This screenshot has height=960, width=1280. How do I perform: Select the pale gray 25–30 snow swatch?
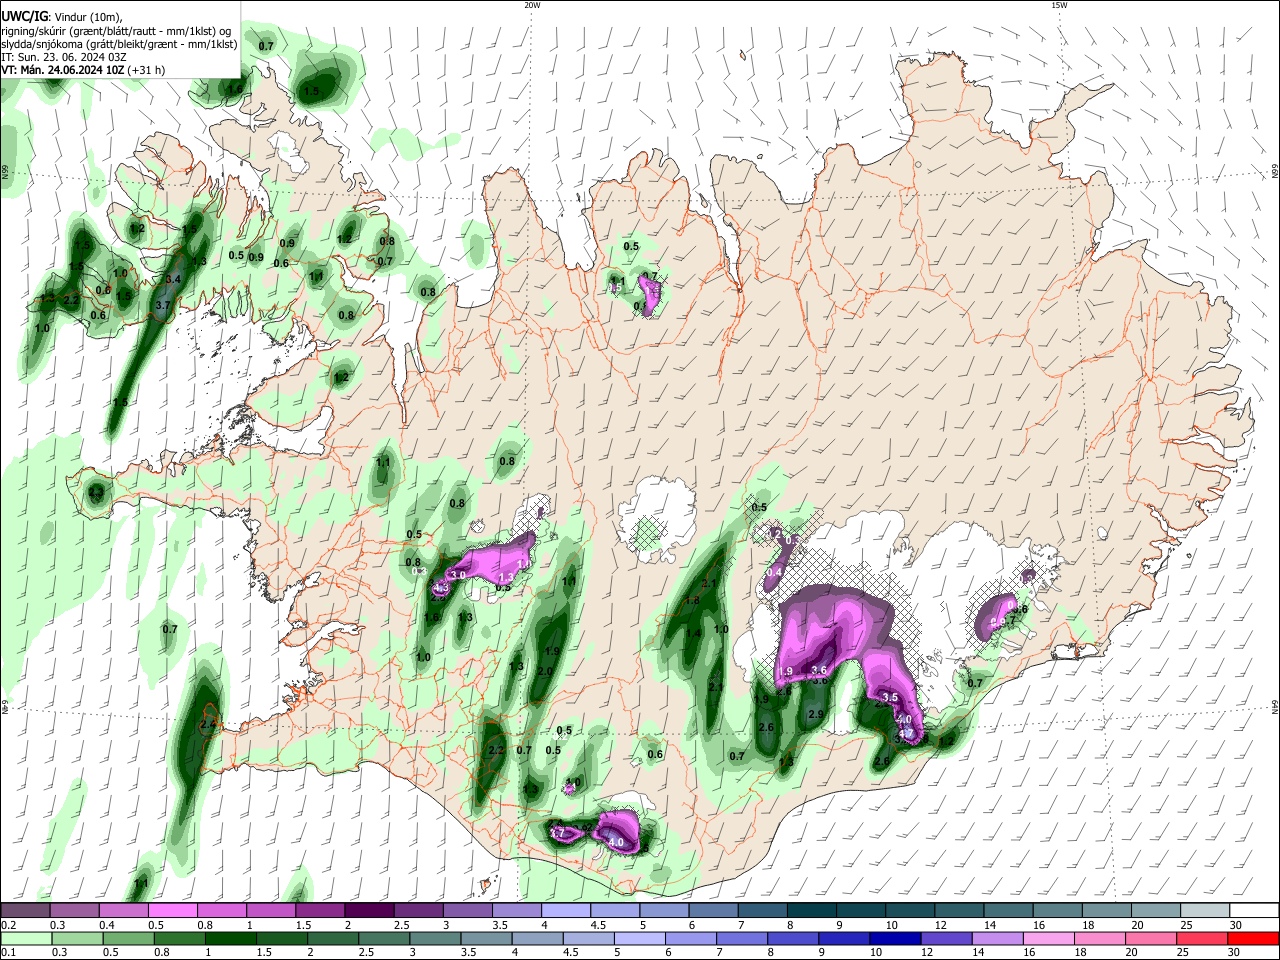point(1204,911)
